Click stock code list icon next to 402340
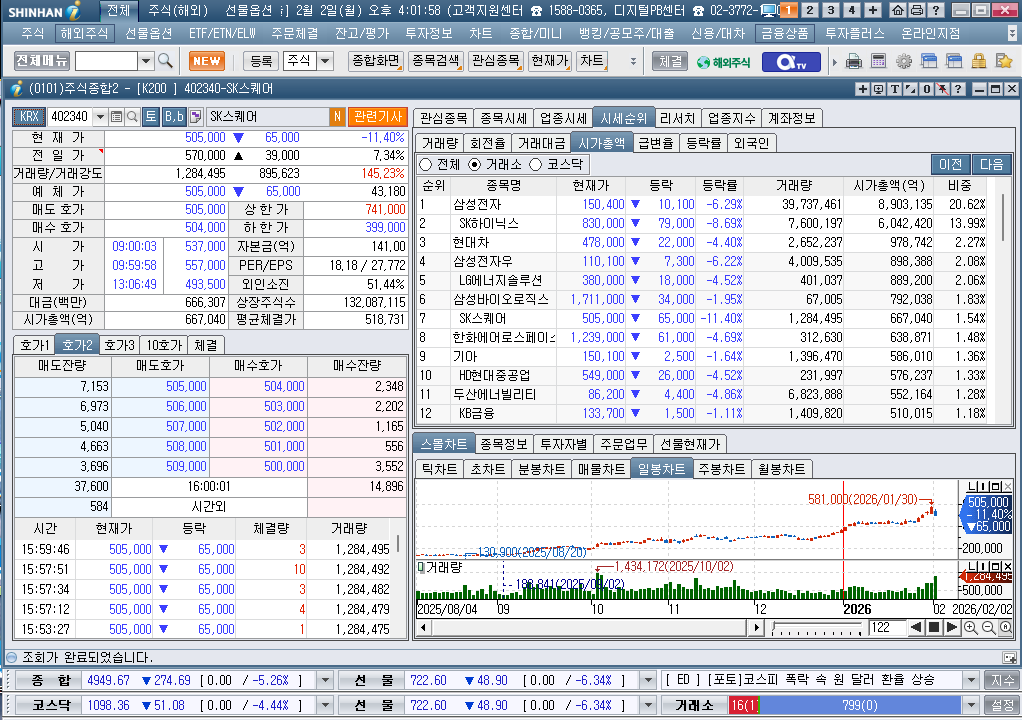 tap(117, 117)
